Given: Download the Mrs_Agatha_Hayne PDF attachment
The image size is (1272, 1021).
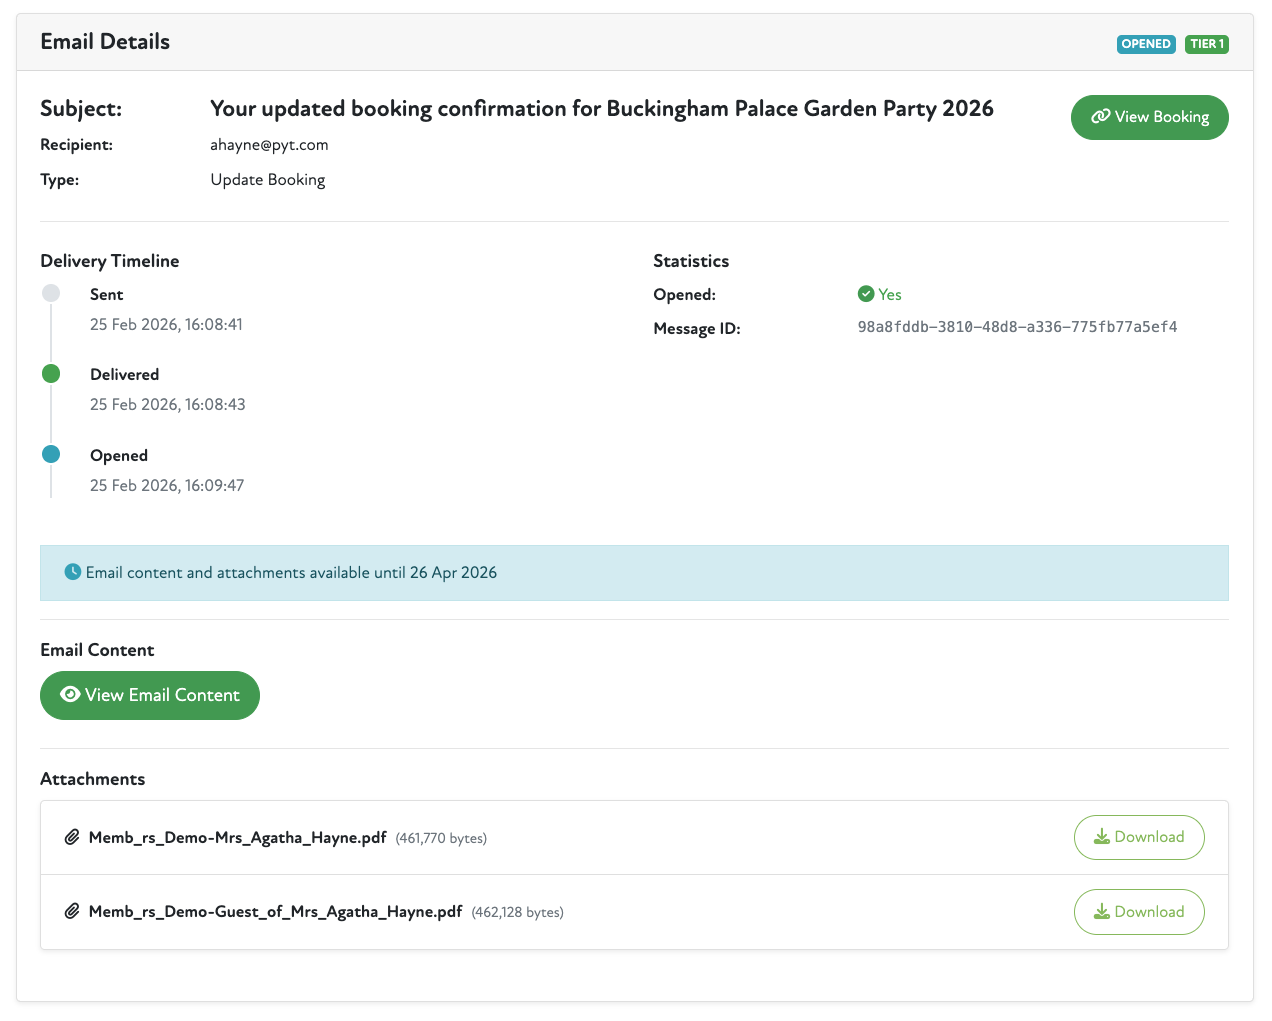Looking at the screenshot, I should tap(1138, 837).
